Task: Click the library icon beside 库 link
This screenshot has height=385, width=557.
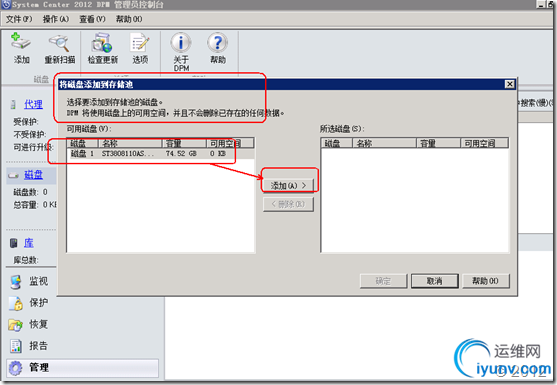Action: click(13, 243)
